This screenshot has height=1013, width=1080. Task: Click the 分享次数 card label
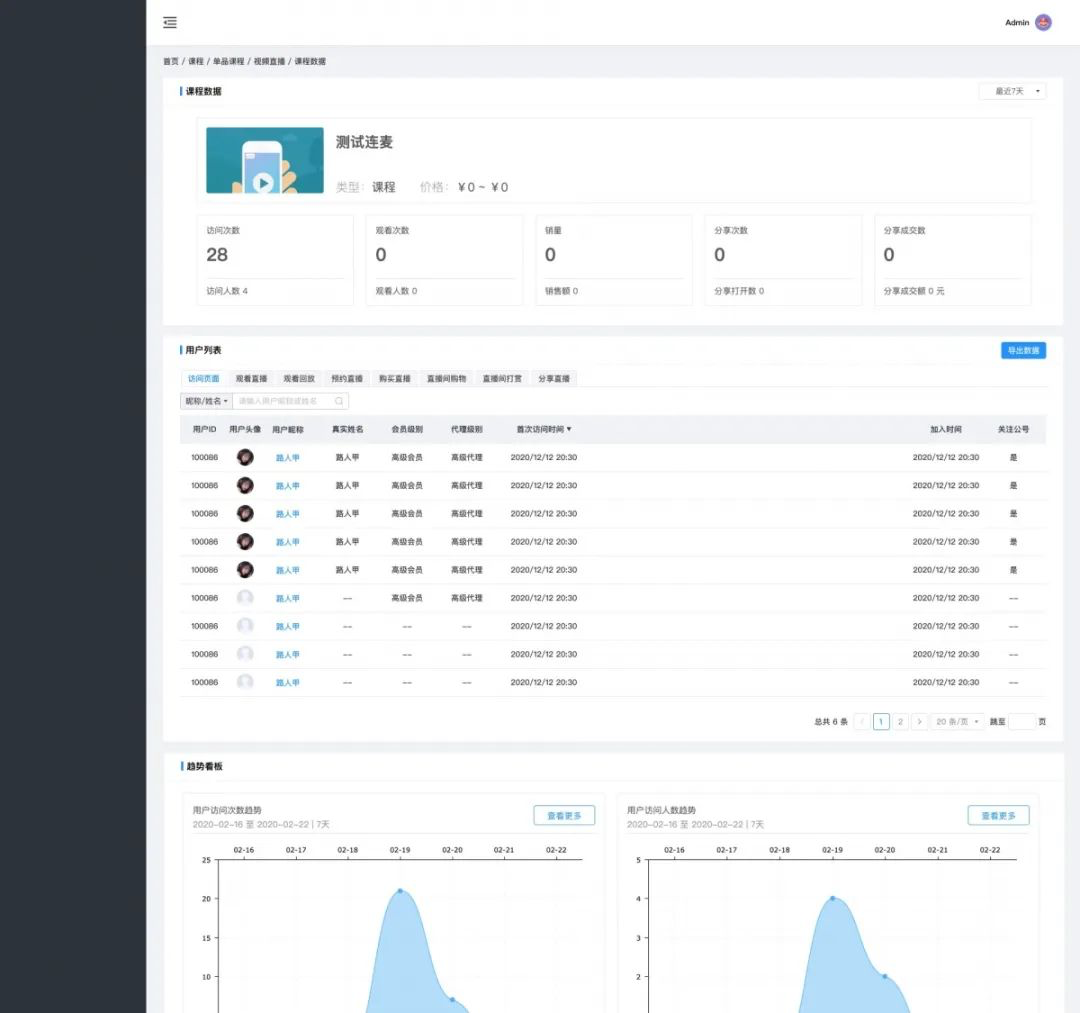pos(731,231)
